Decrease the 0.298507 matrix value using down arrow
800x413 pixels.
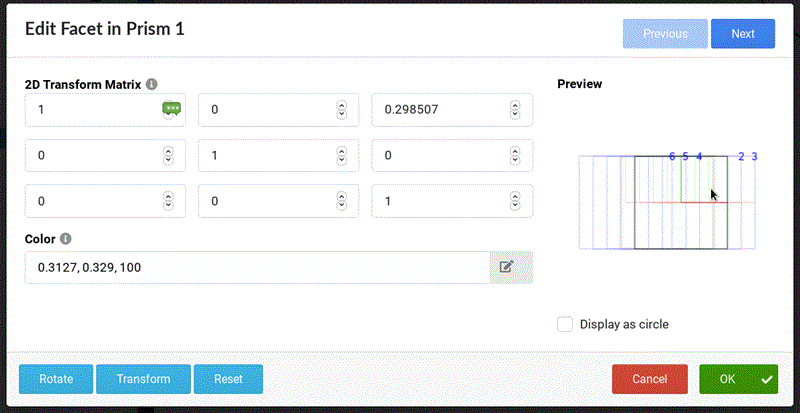point(515,115)
